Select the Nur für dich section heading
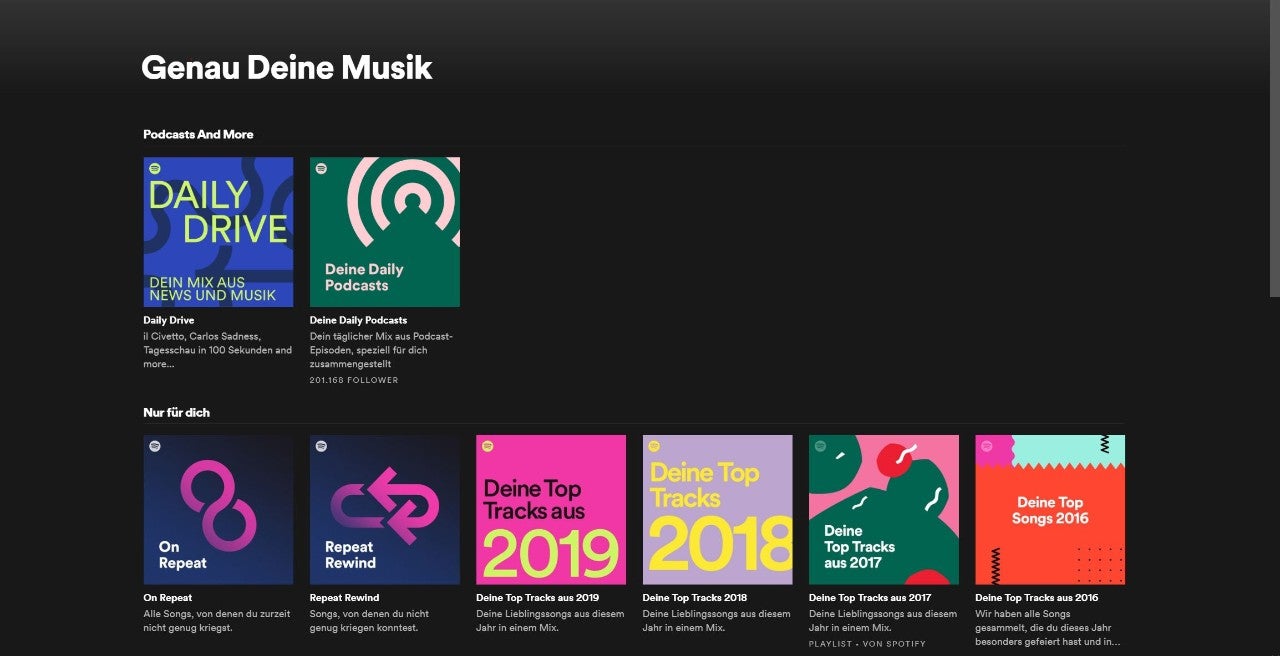Viewport: 1280px width, 656px height. tap(176, 412)
